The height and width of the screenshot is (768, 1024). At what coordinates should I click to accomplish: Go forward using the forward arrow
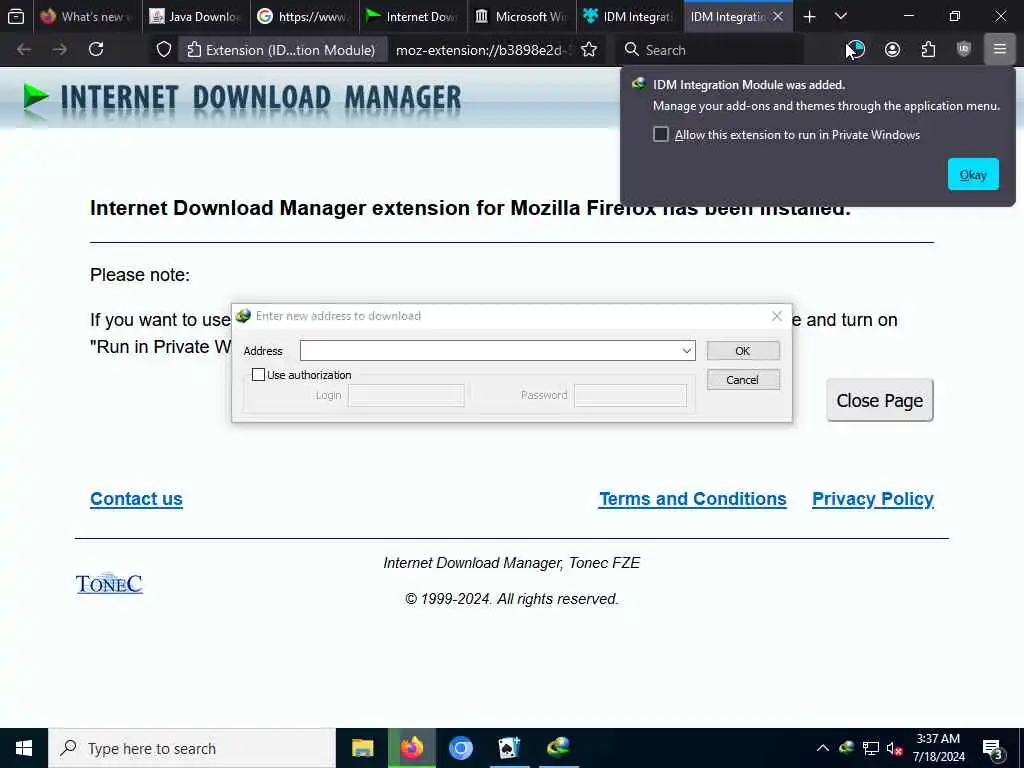(59, 50)
